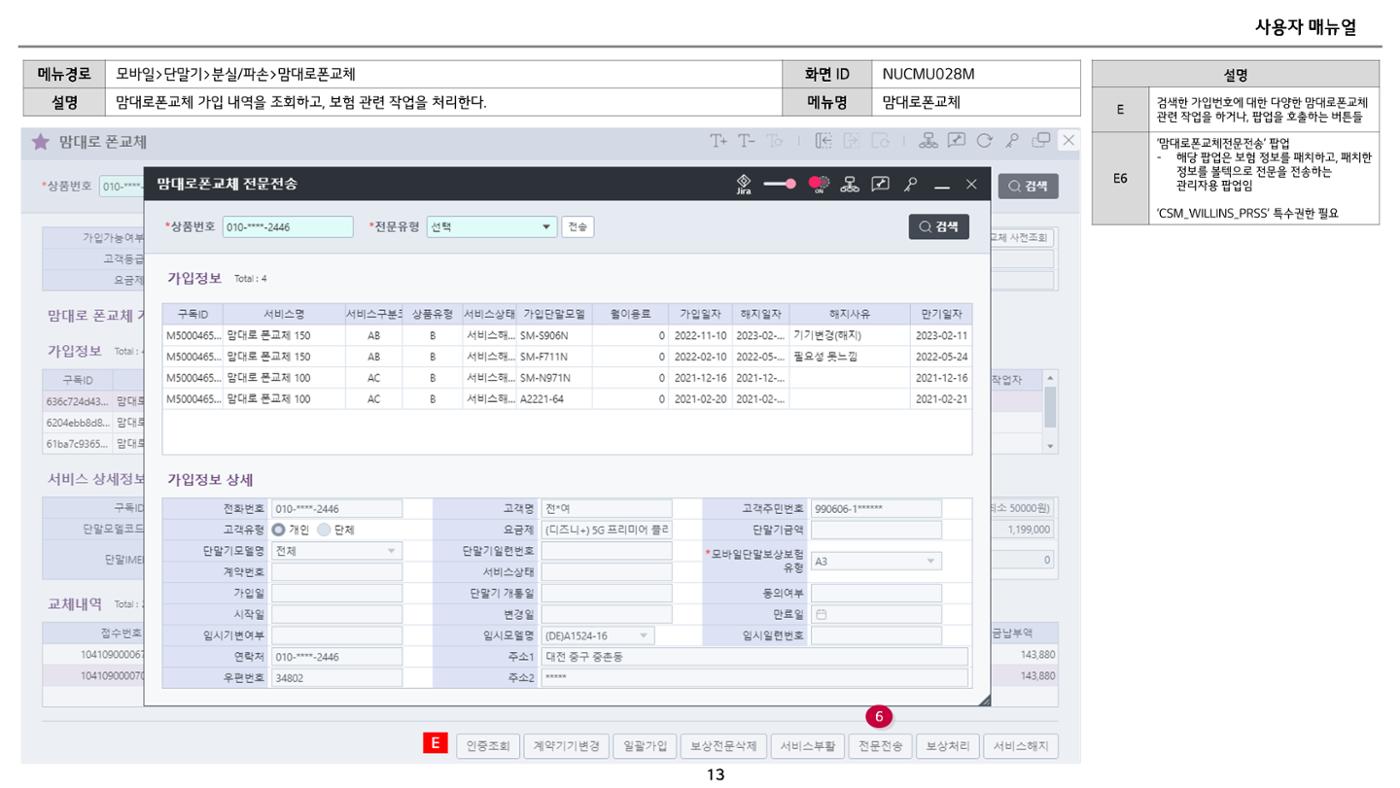Open the 임시모델명 (DE)A1524-16 dropdown
Viewport: 1400px width, 788px height.
[x=597, y=635]
